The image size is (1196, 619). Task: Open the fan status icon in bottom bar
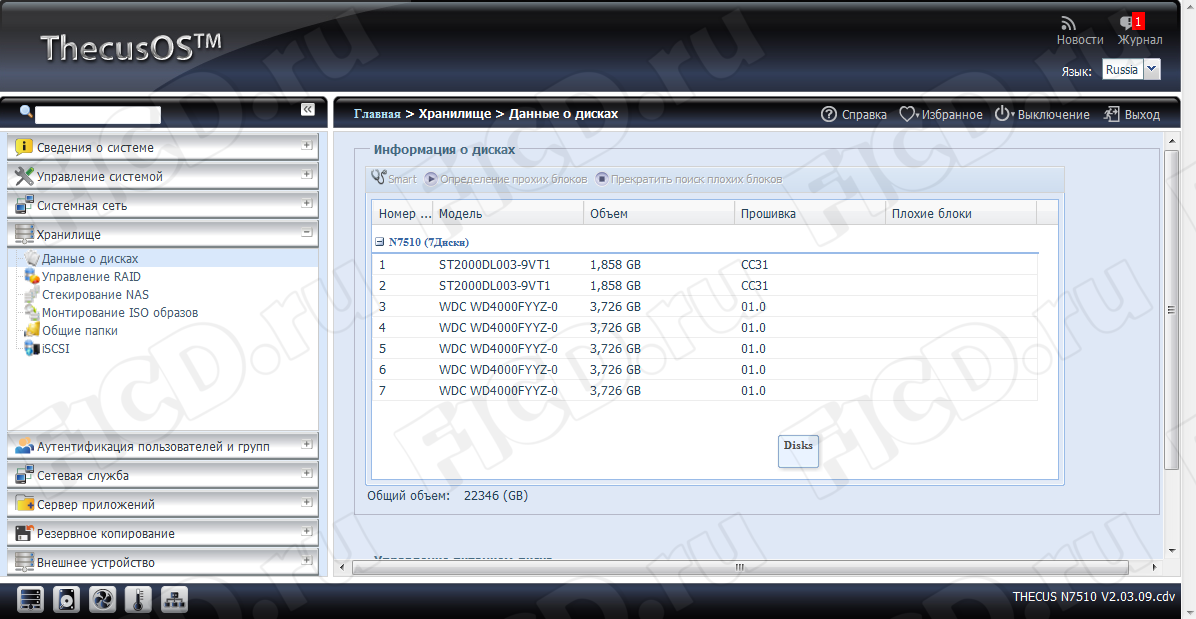pyautogui.click(x=102, y=600)
